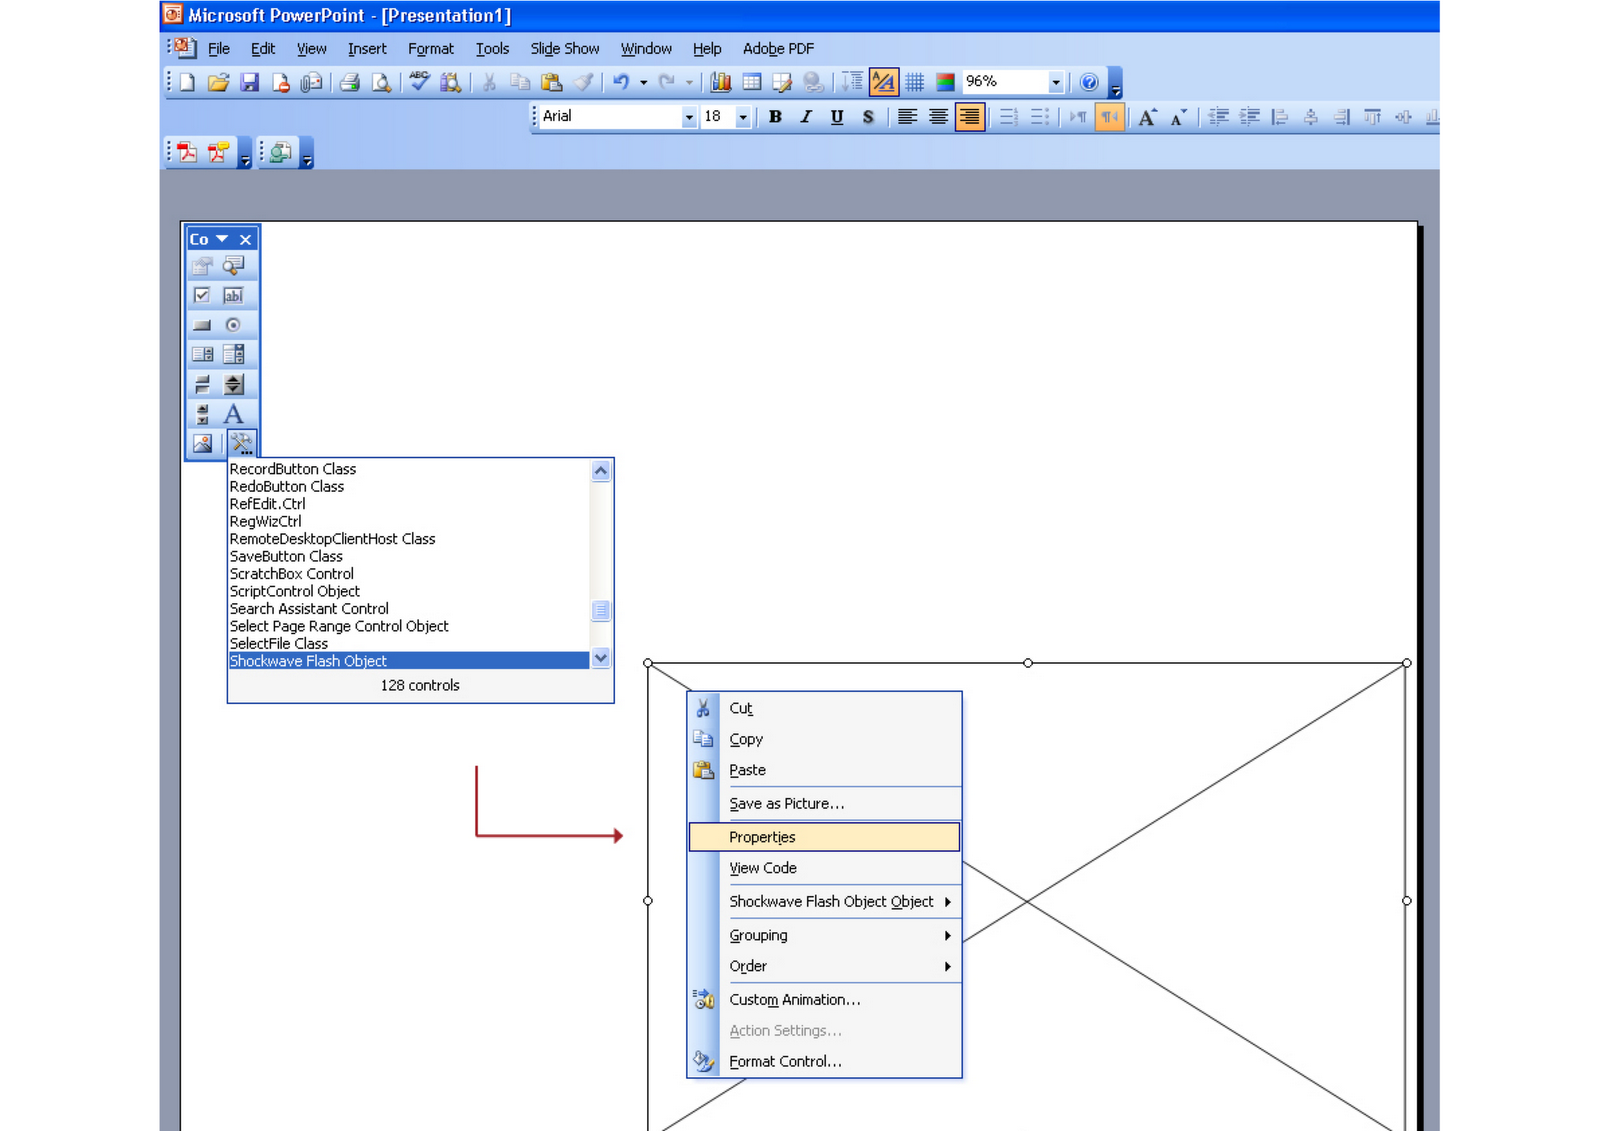Click the Undo arrow icon

(621, 82)
